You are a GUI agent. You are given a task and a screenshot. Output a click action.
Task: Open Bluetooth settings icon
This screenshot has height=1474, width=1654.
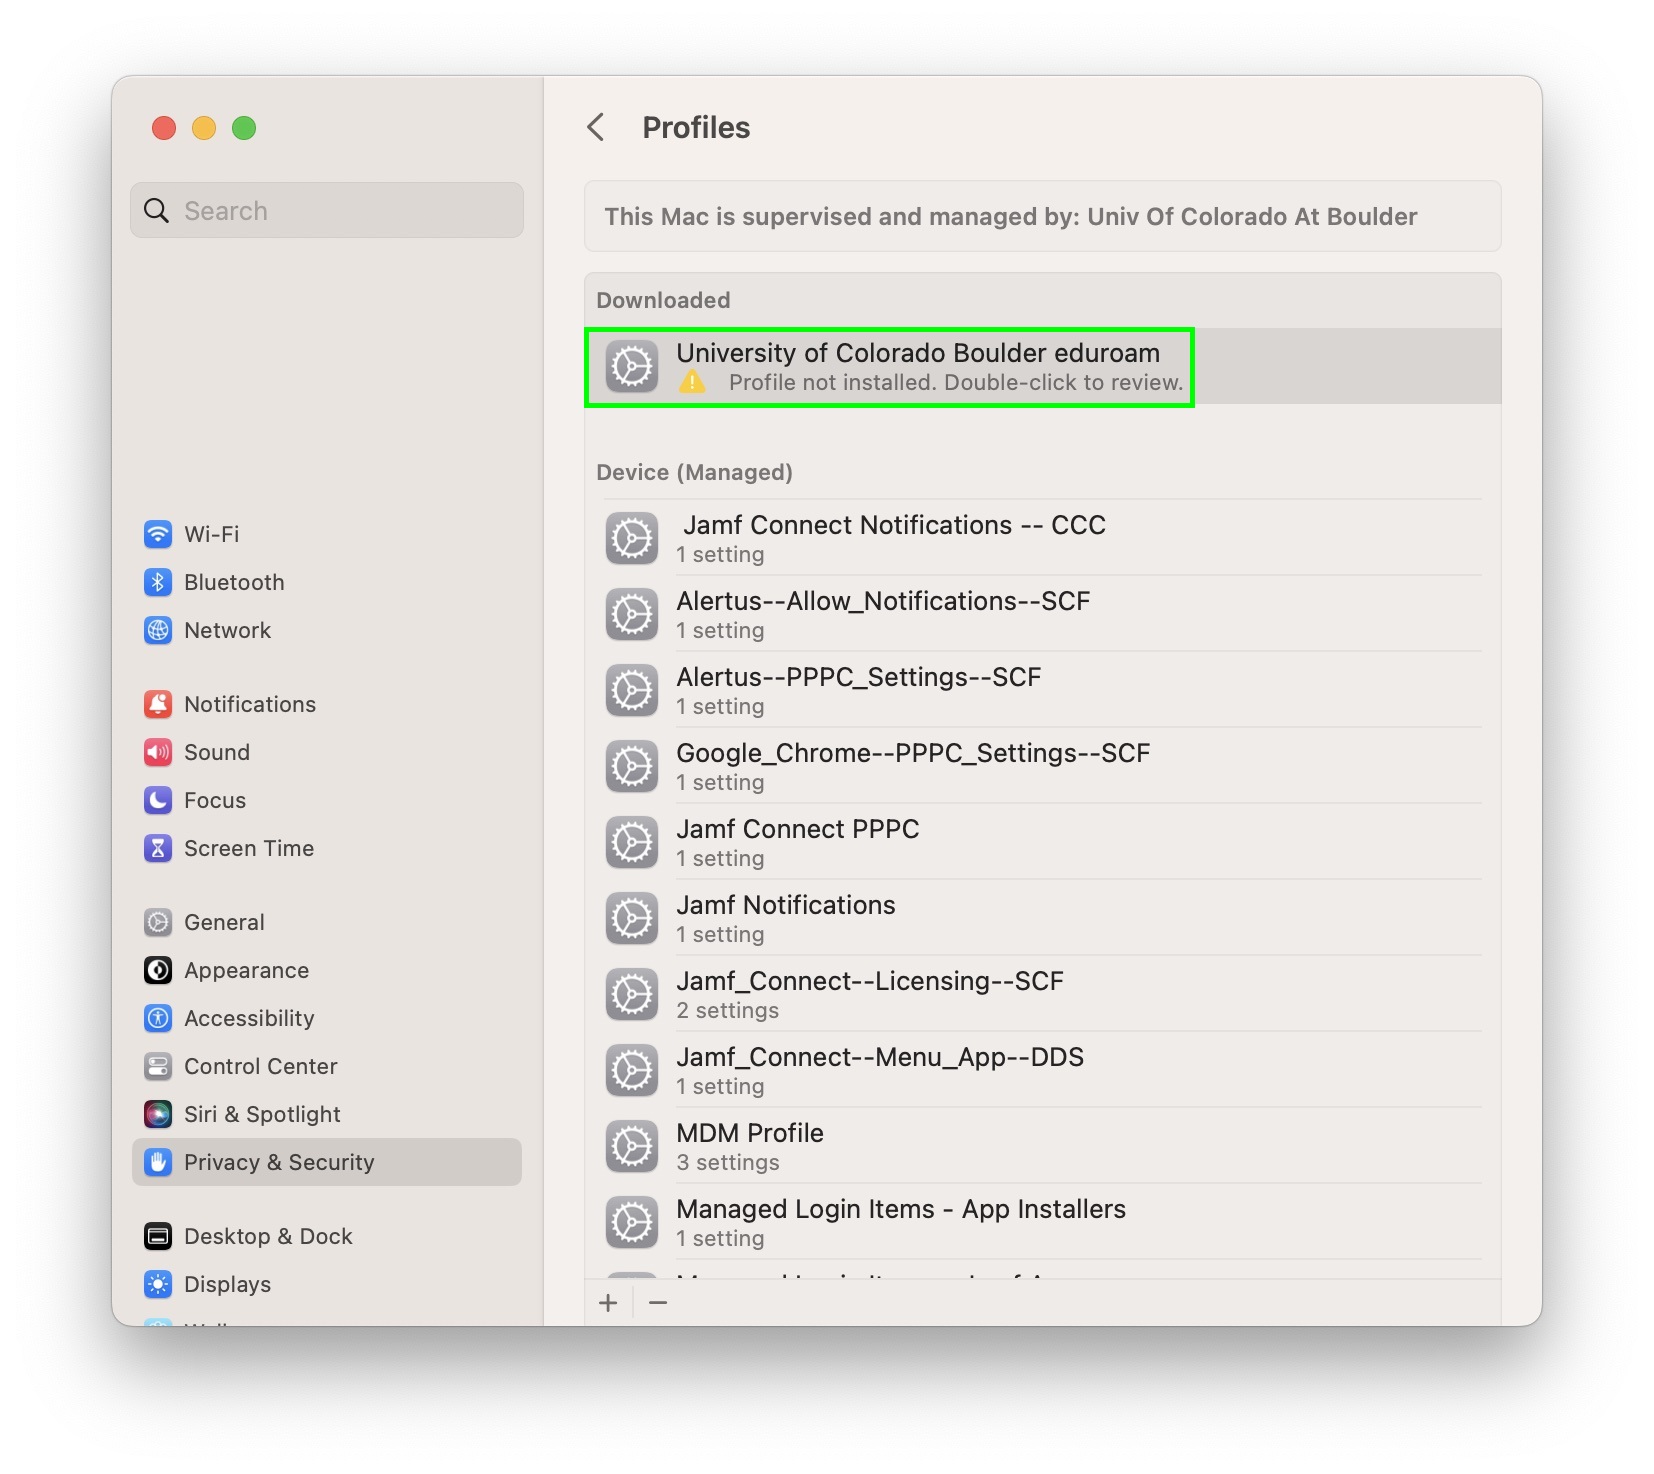tap(158, 582)
